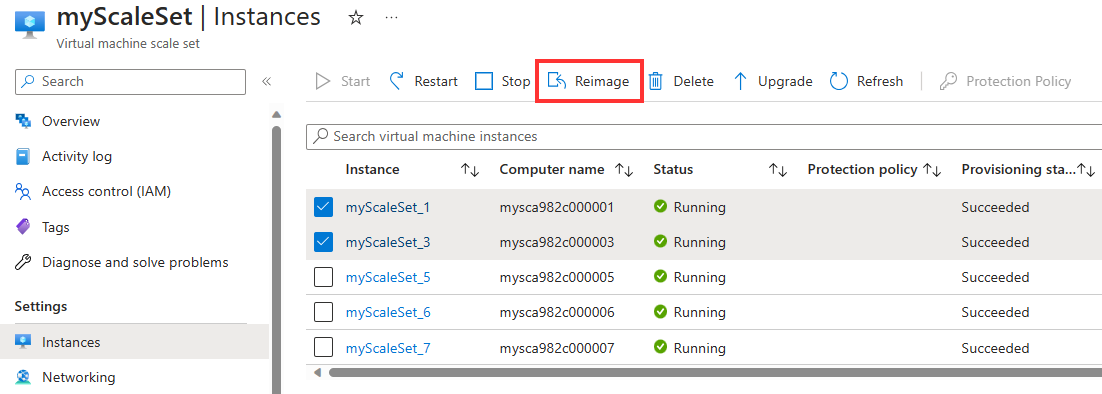1102x394 pixels.
Task: Sort by Instance column arrows
Action: point(470,170)
